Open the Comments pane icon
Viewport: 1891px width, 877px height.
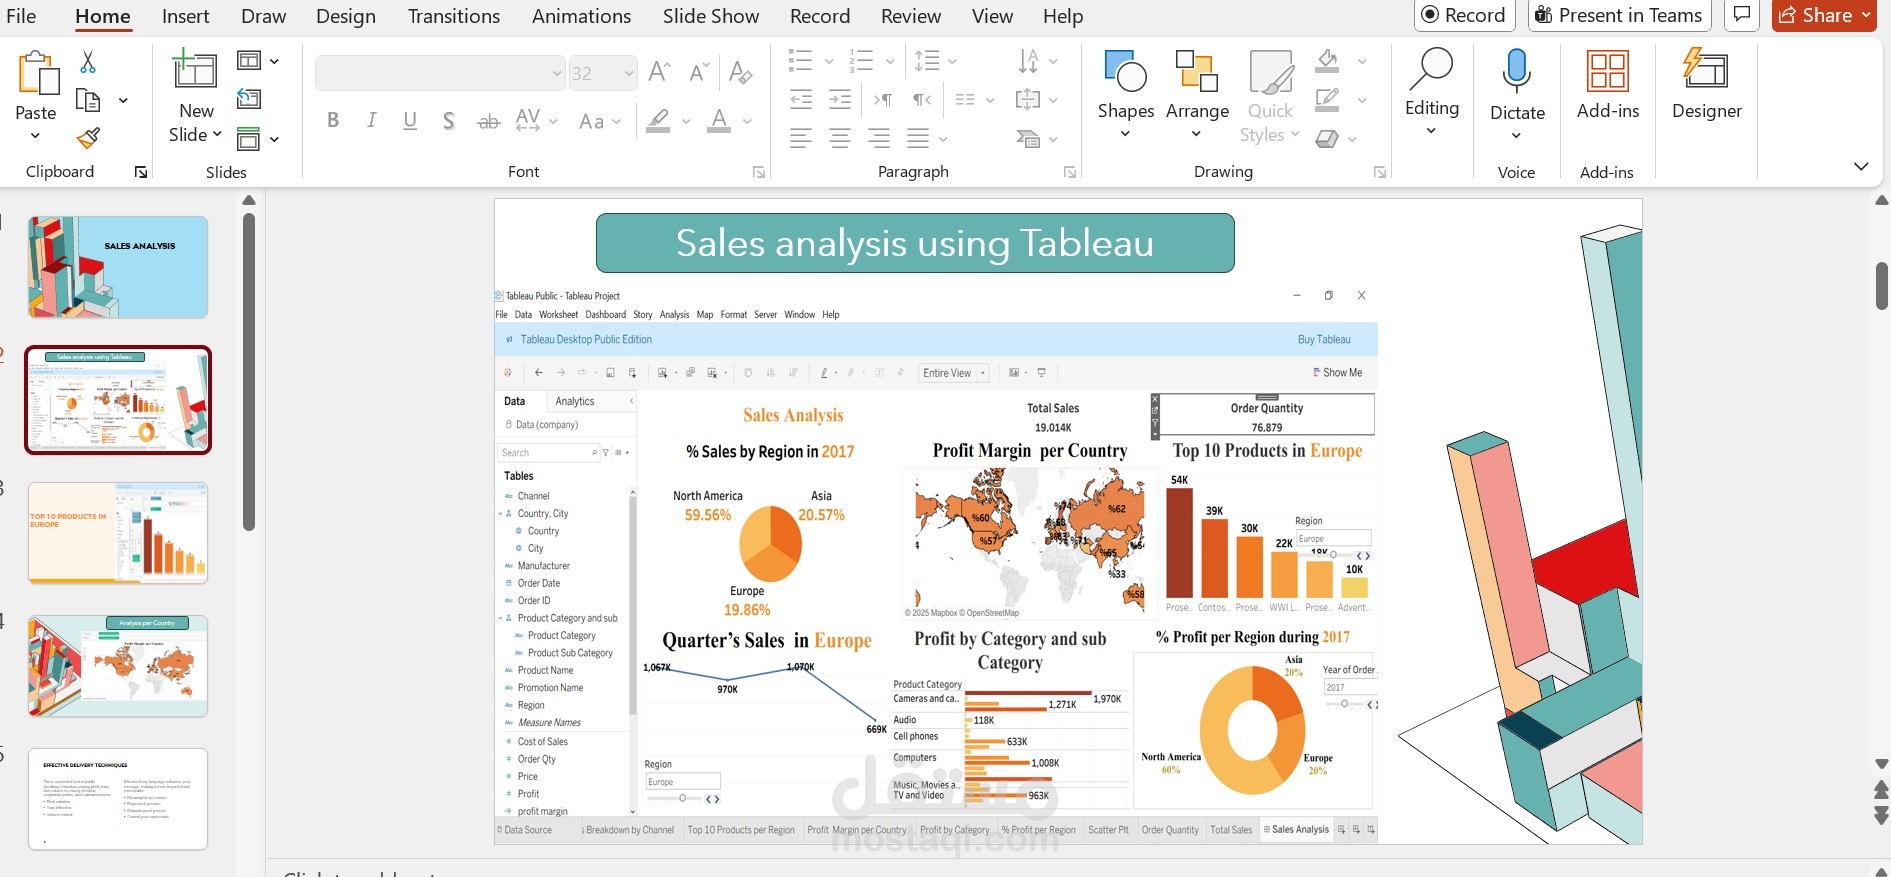point(1742,15)
